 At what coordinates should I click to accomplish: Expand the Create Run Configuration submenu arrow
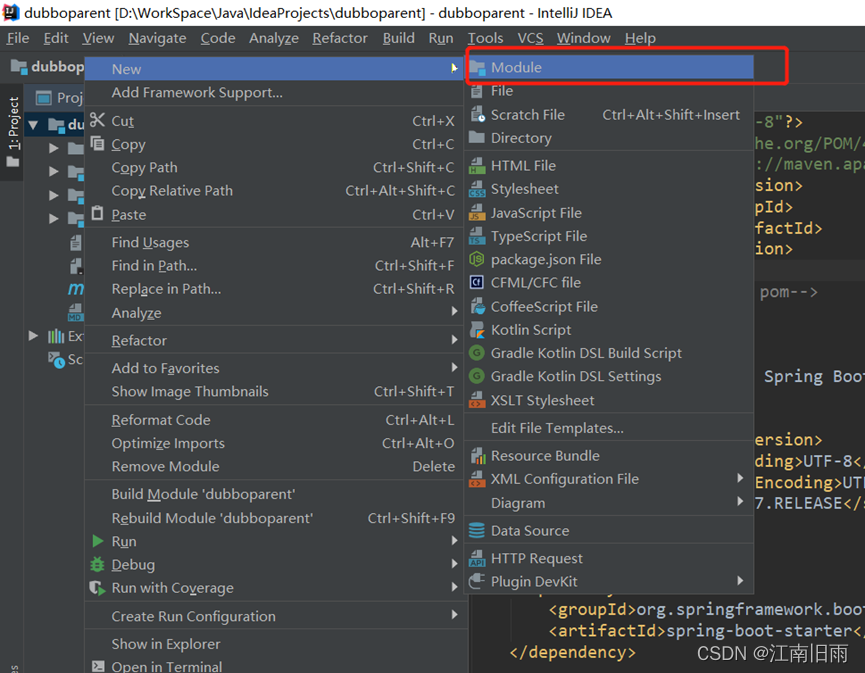455,614
